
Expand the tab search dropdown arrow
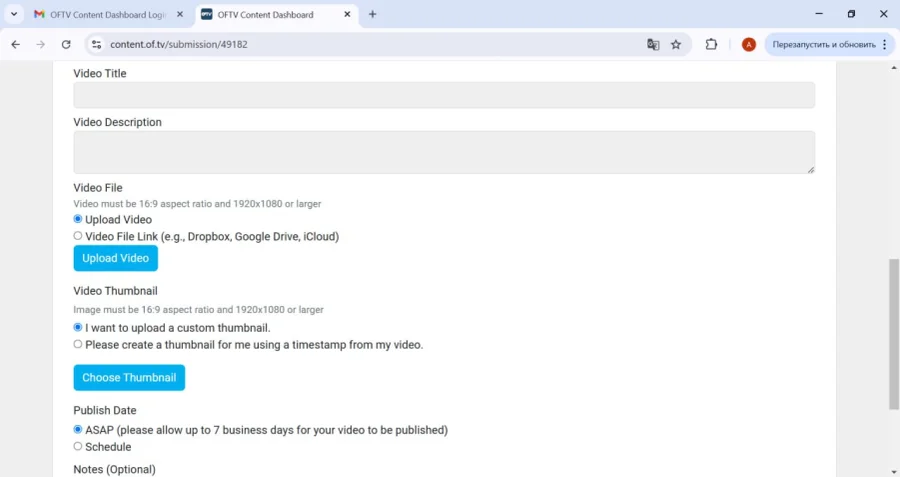(x=14, y=14)
